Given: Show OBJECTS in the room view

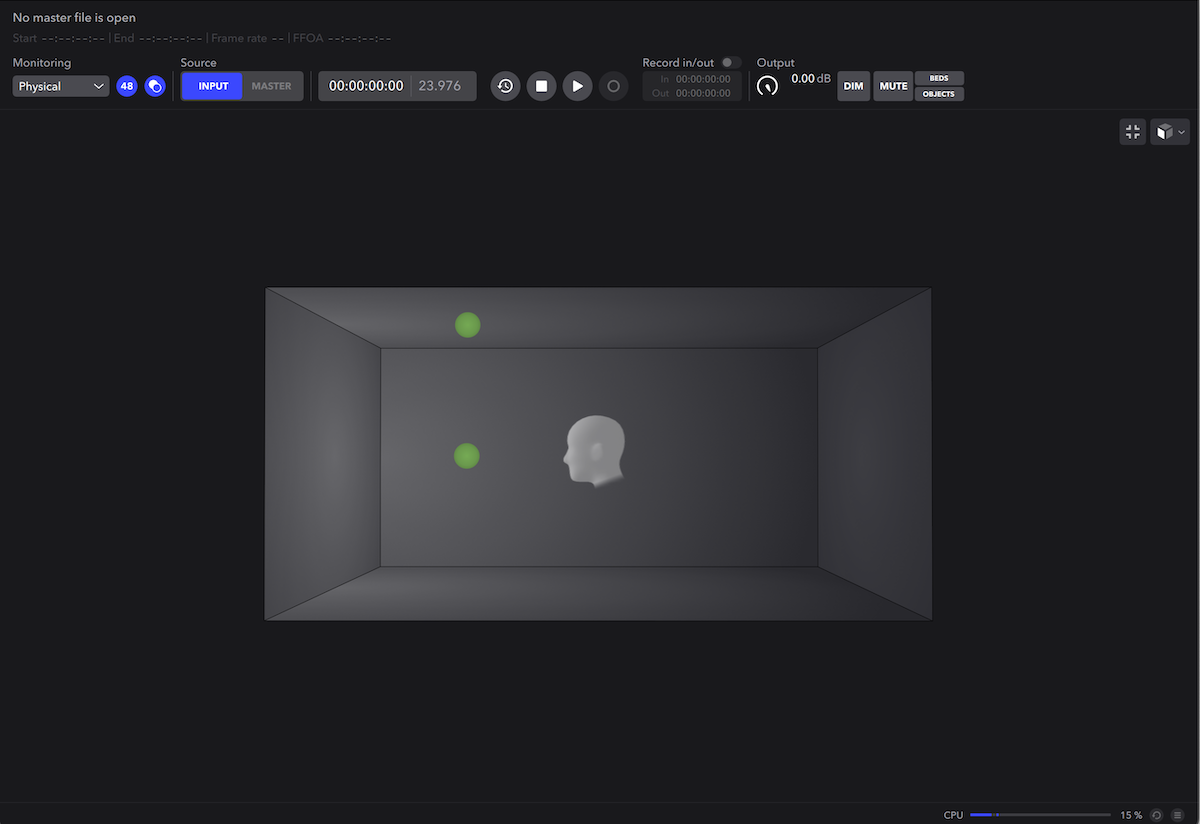Looking at the screenshot, I should (939, 93).
